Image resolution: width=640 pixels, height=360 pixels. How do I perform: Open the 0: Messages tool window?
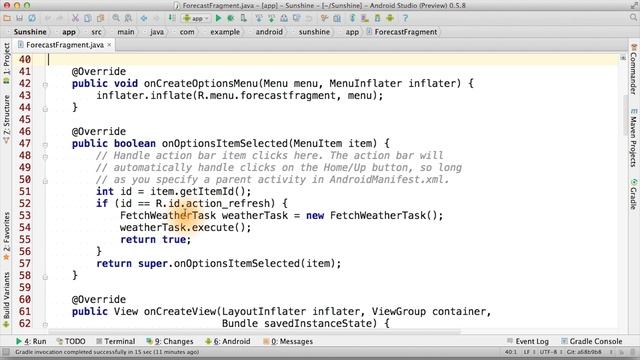(288, 341)
